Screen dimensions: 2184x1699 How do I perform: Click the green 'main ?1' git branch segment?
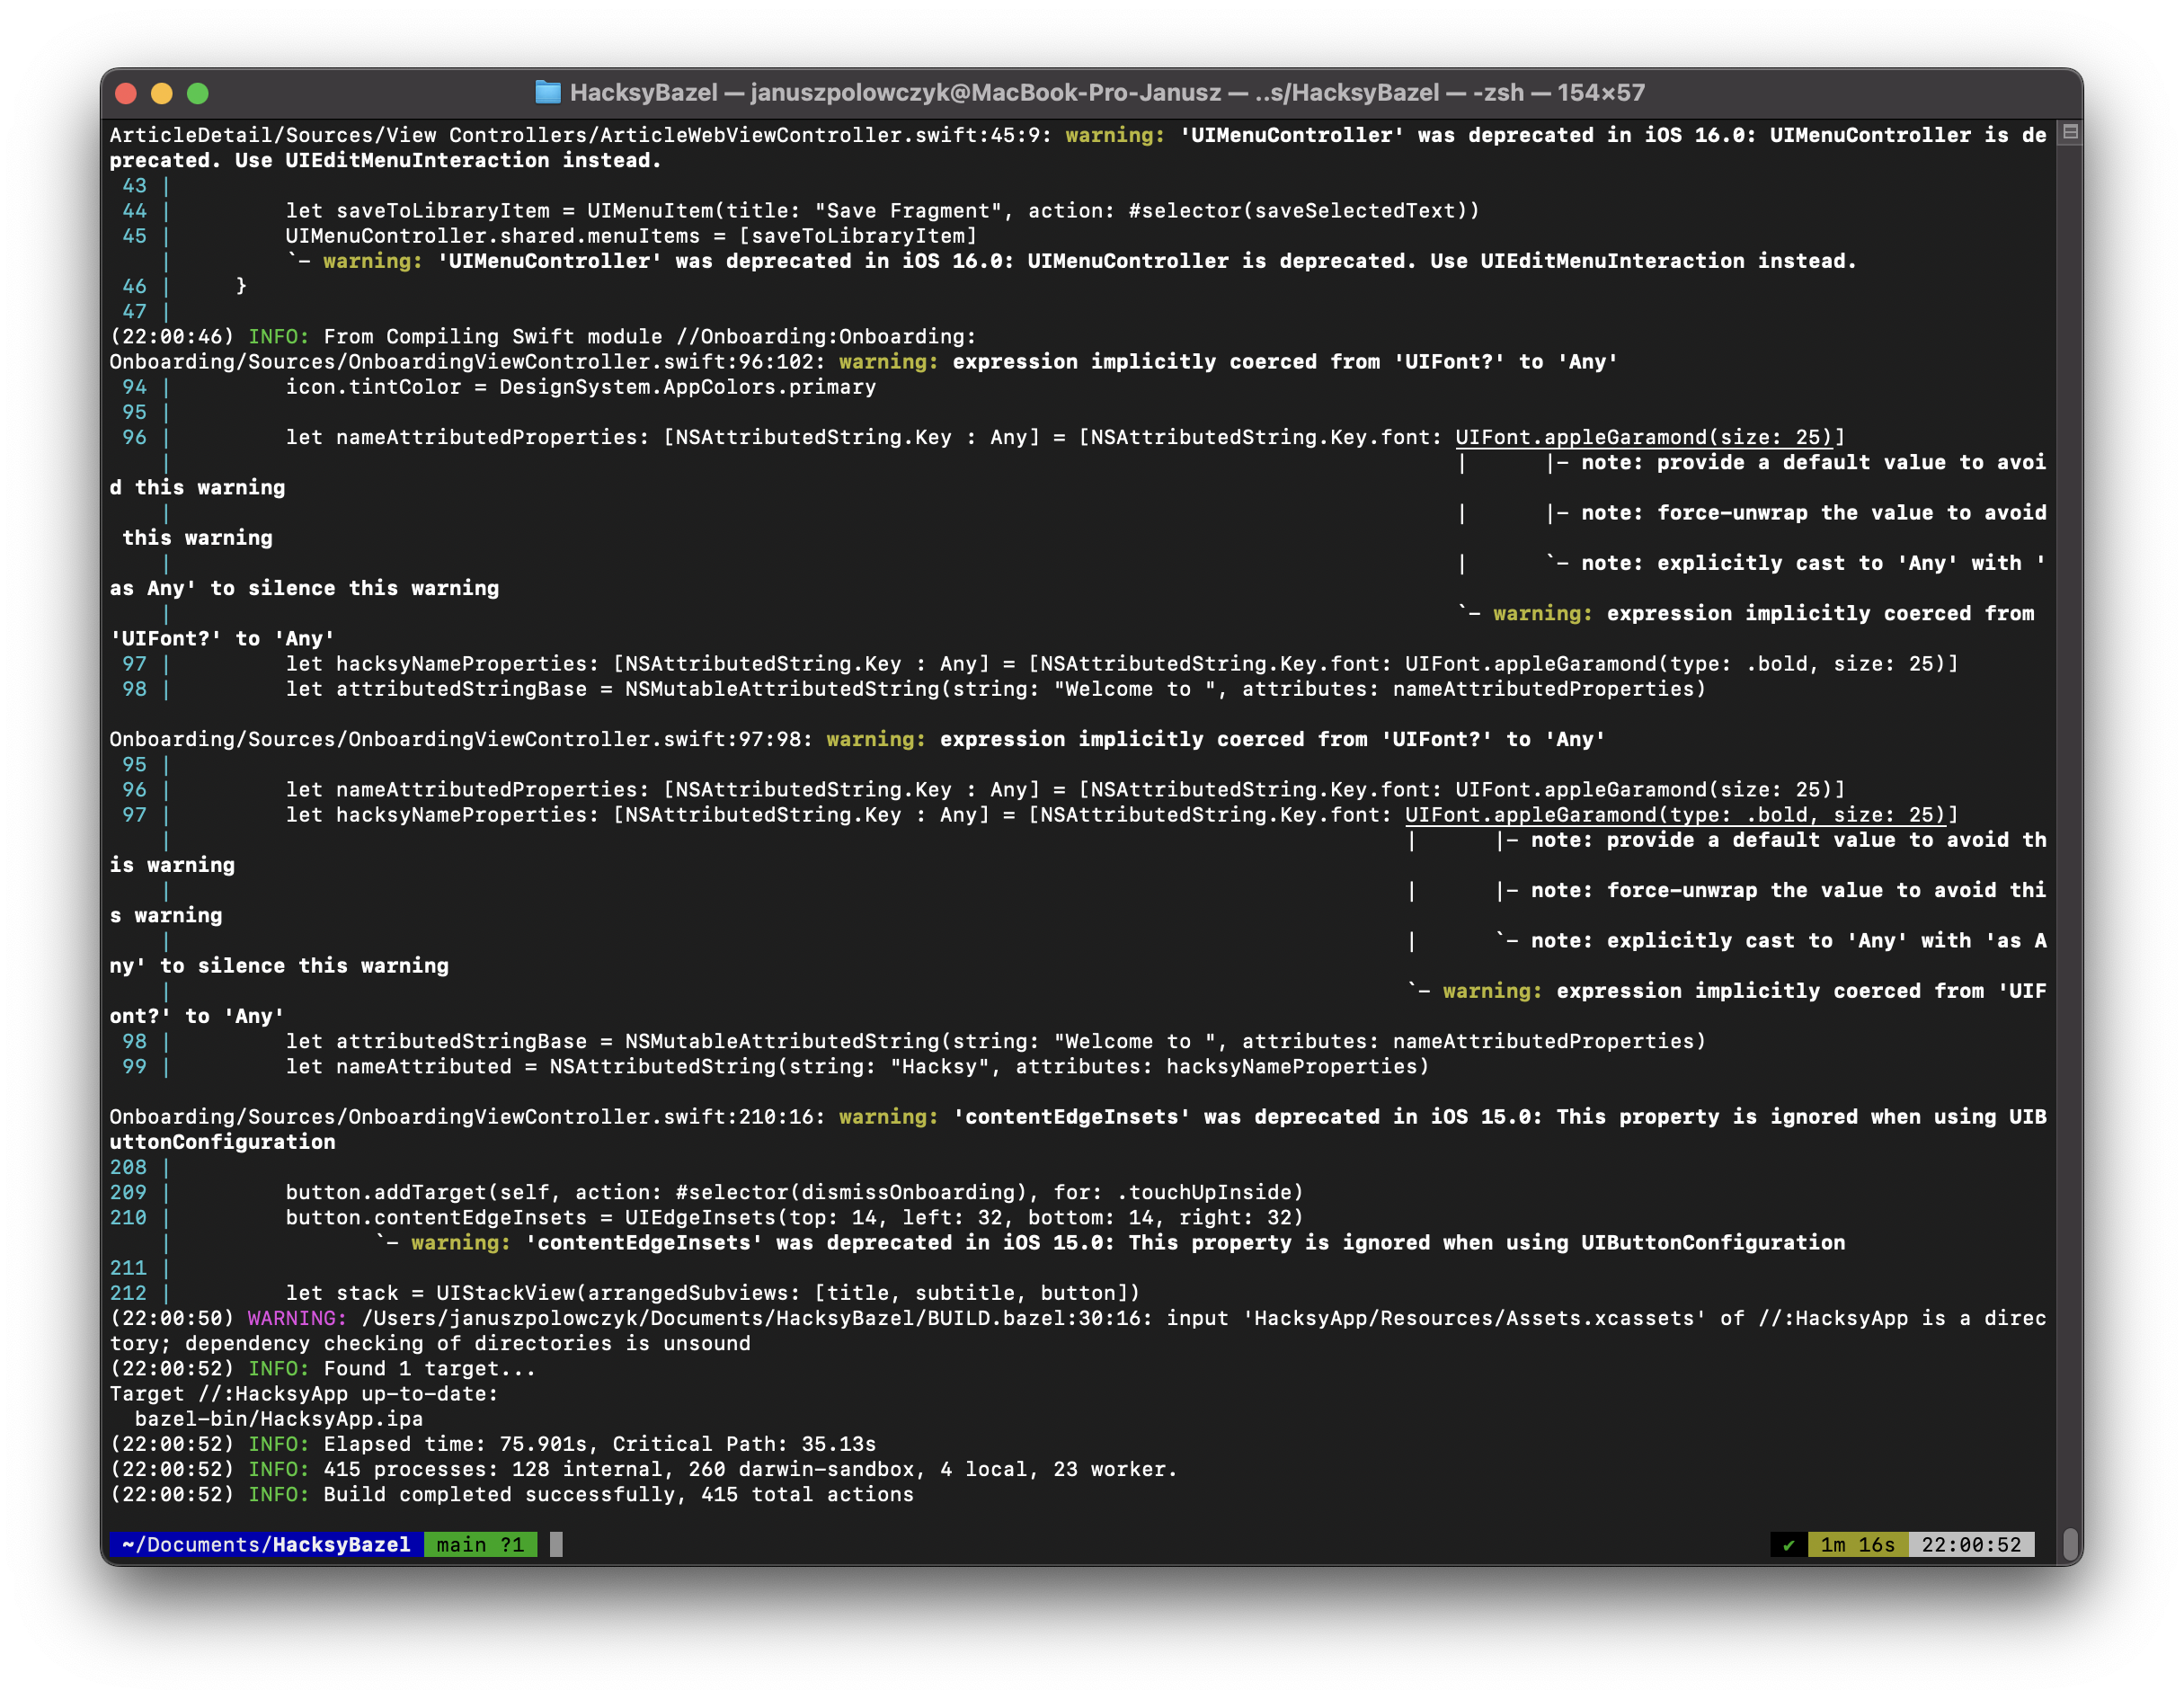(480, 1545)
